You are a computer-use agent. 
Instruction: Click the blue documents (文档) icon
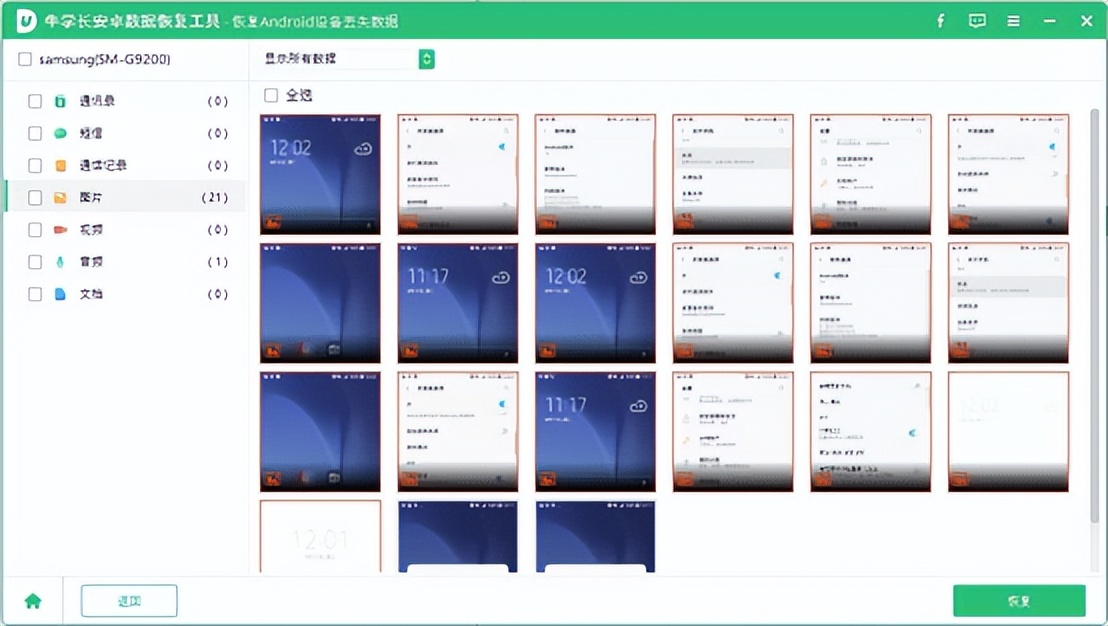pyautogui.click(x=60, y=294)
